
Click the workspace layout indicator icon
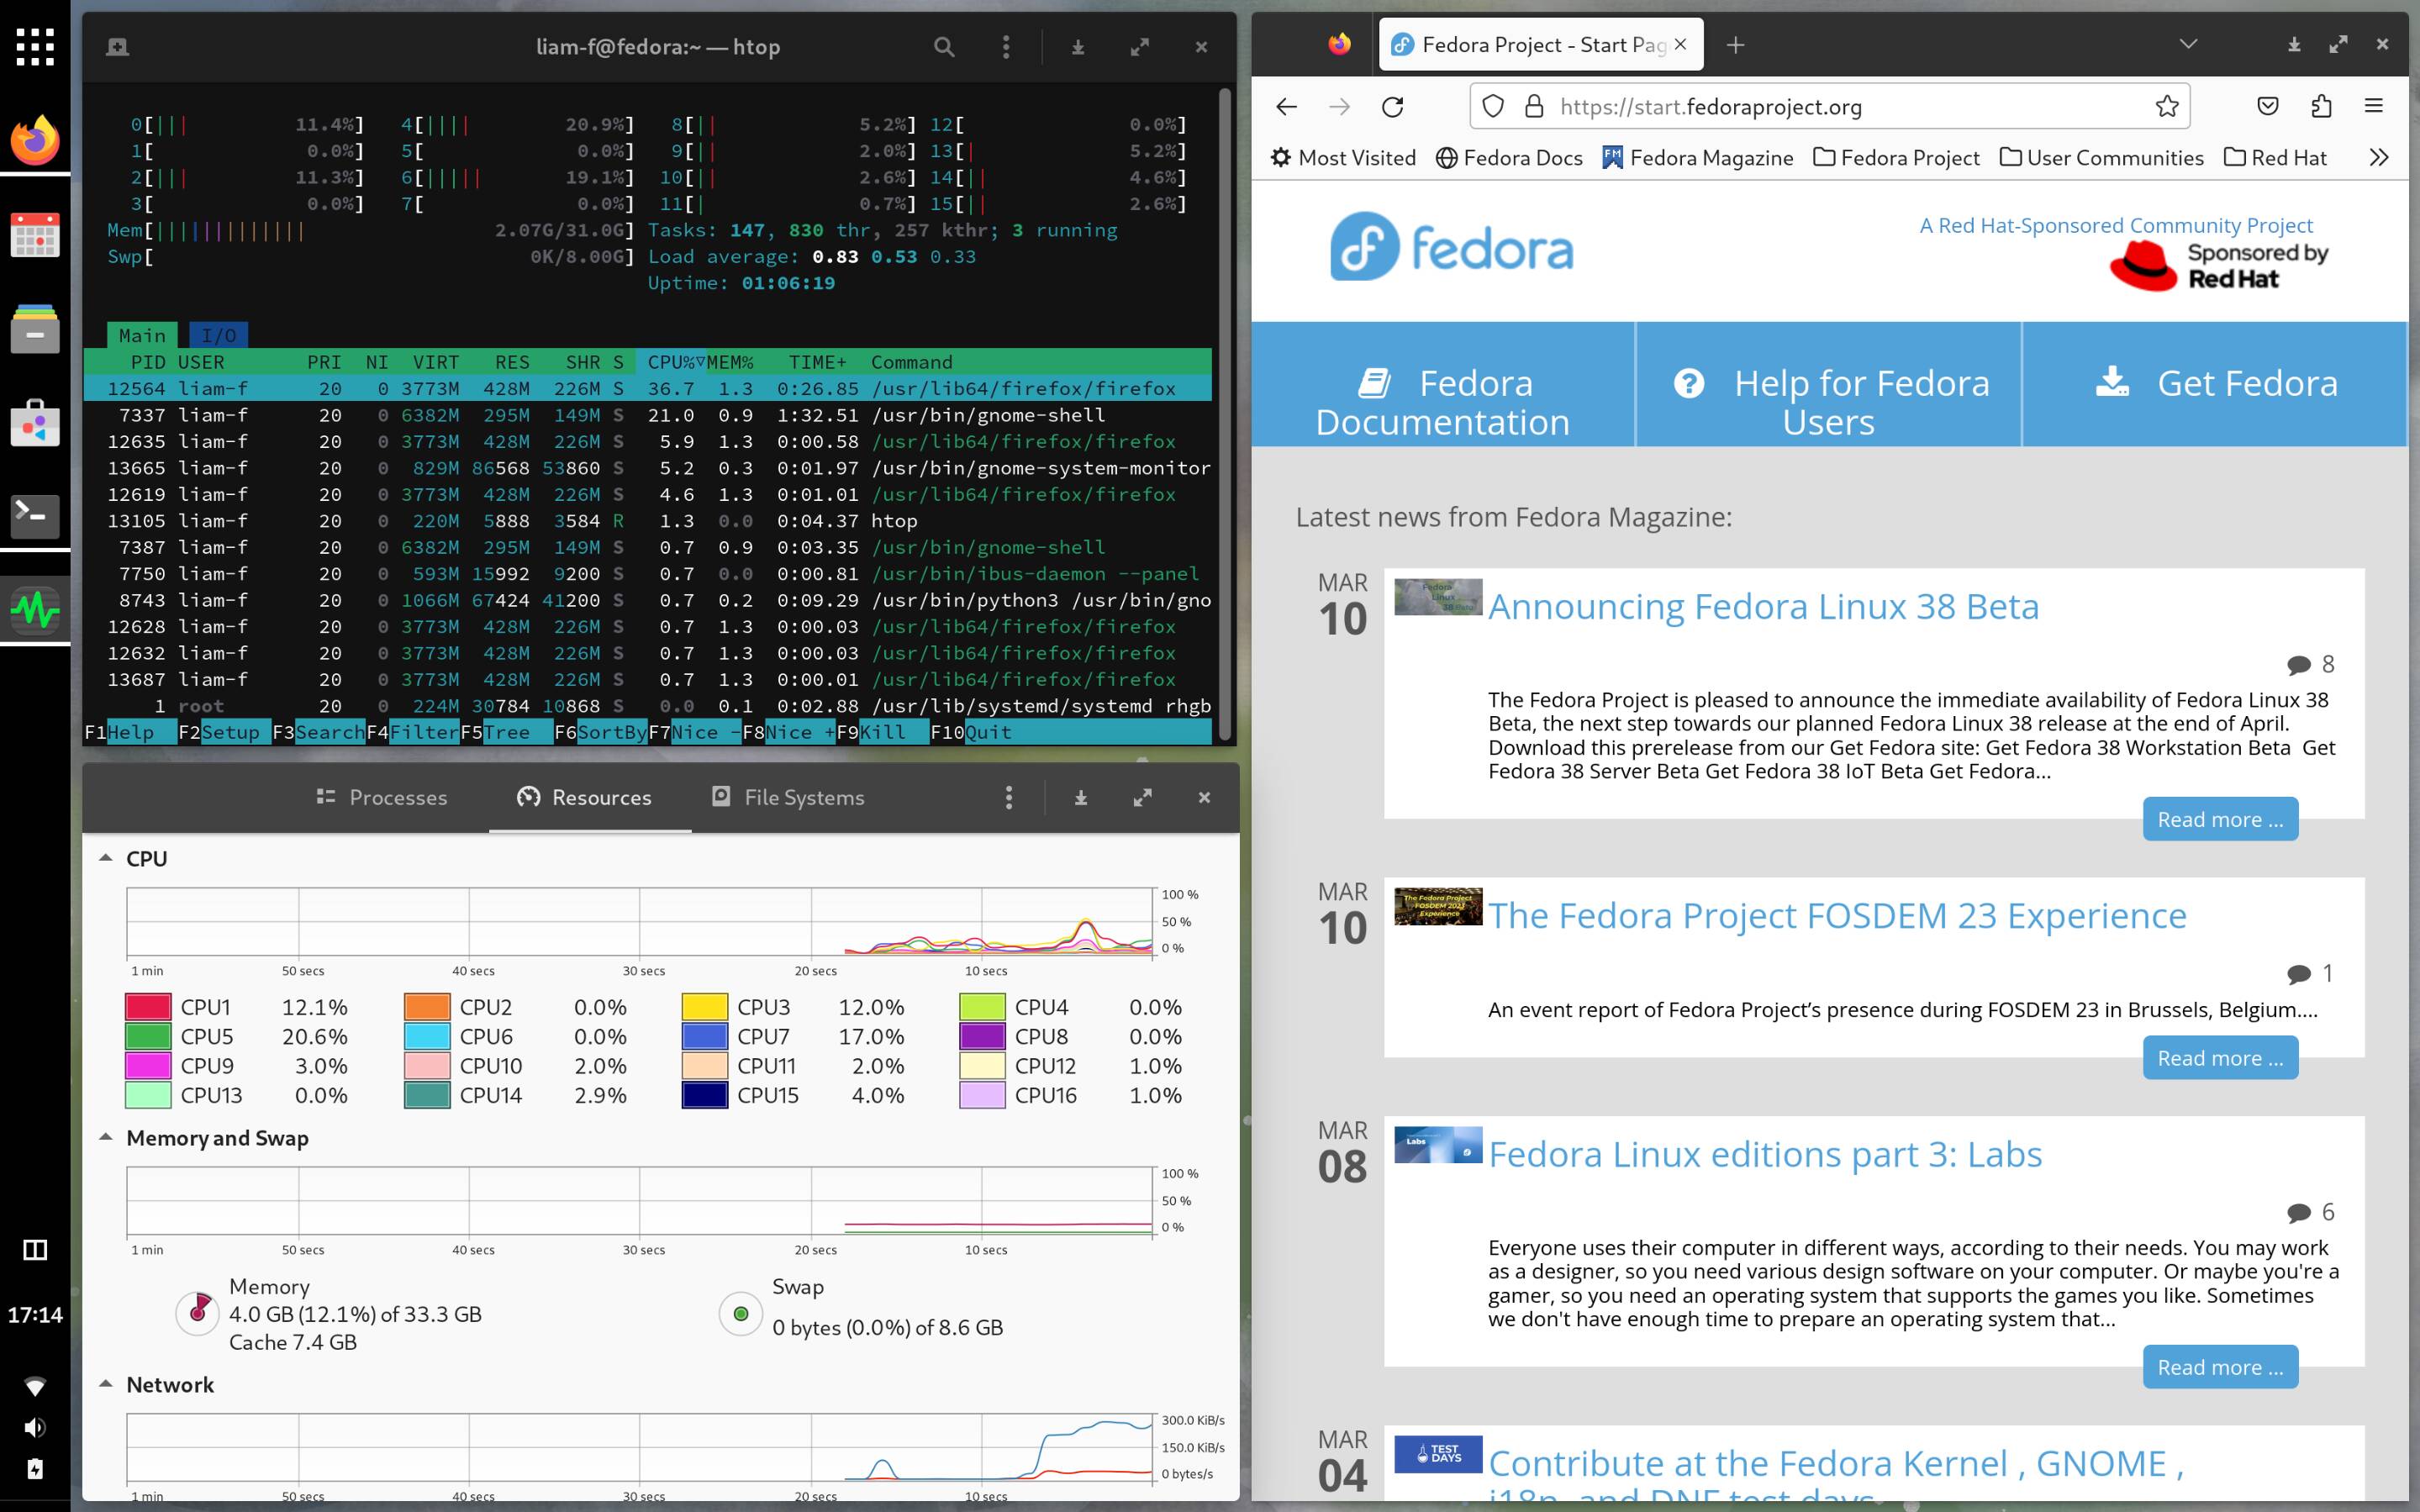35,1249
